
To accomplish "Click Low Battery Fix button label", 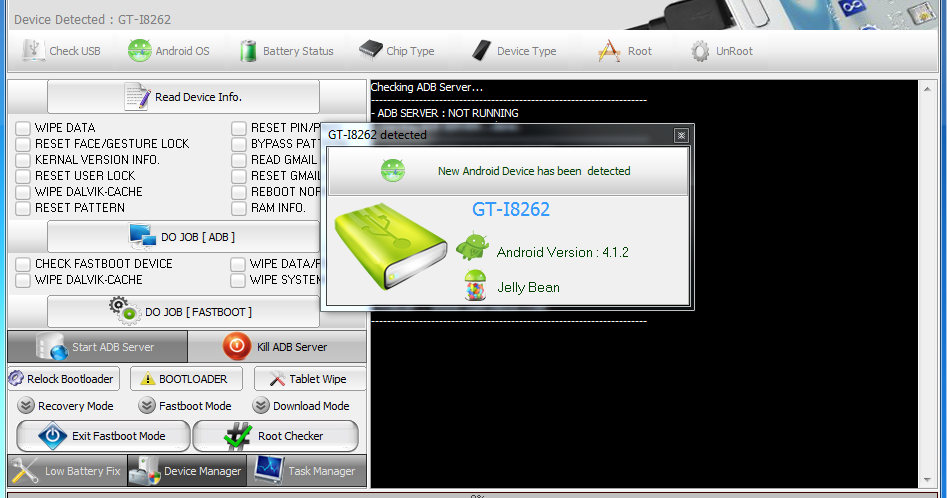I will pos(83,471).
